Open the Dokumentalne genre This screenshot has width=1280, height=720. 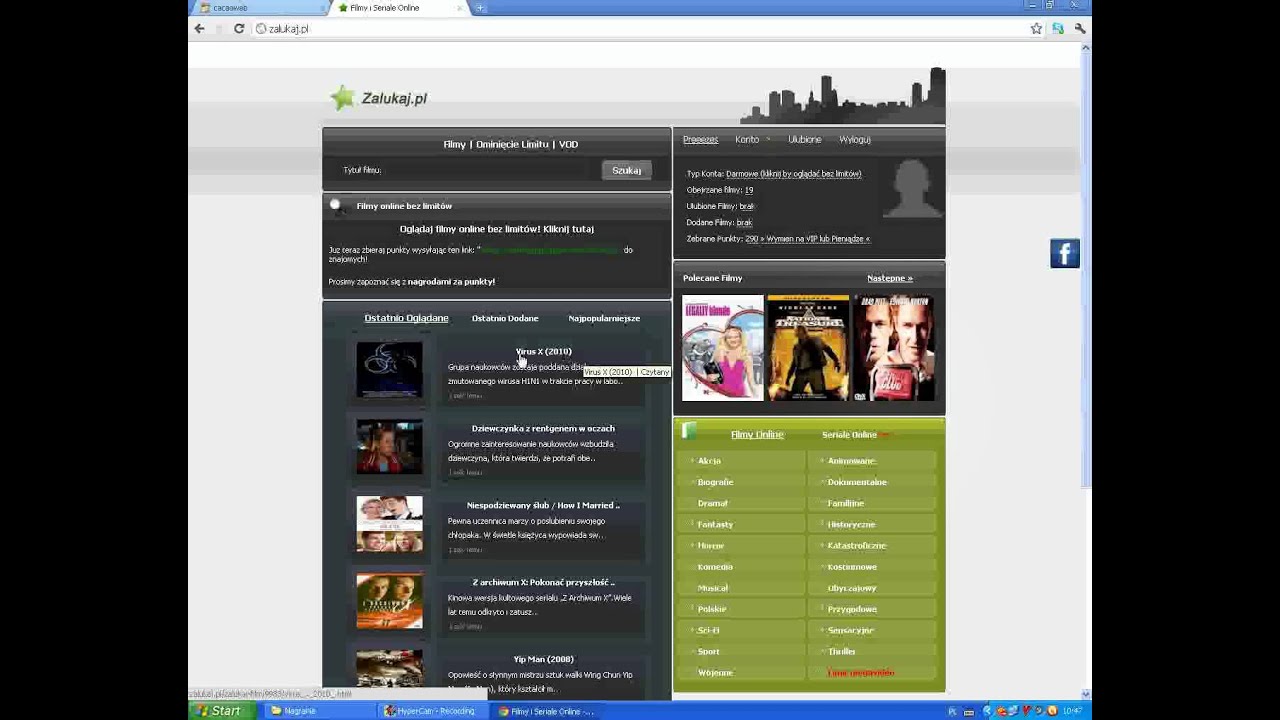857,482
